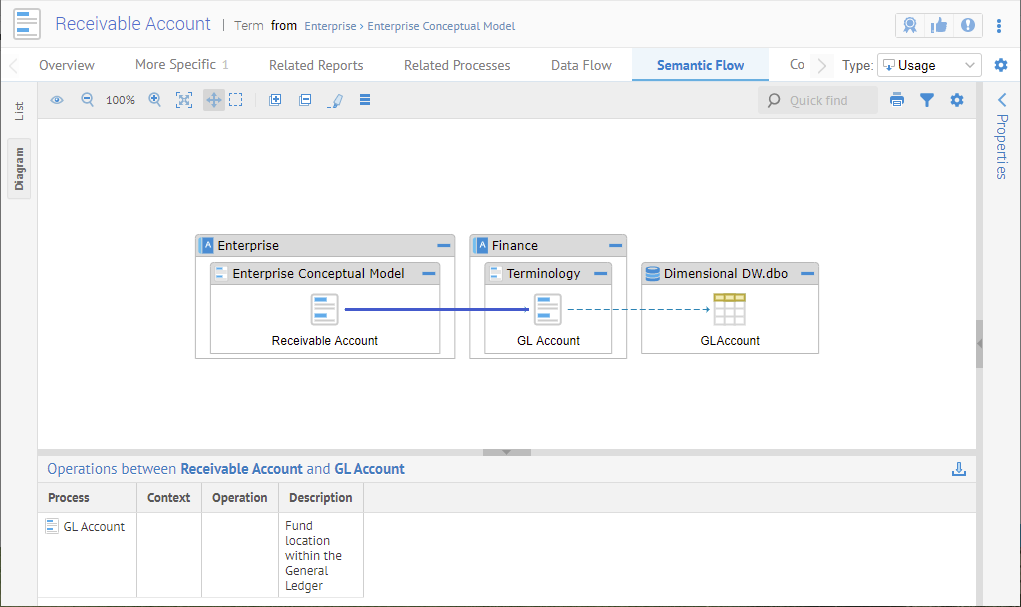
Task: Toggle the eye visibility icon in toolbar
Action: coord(57,100)
